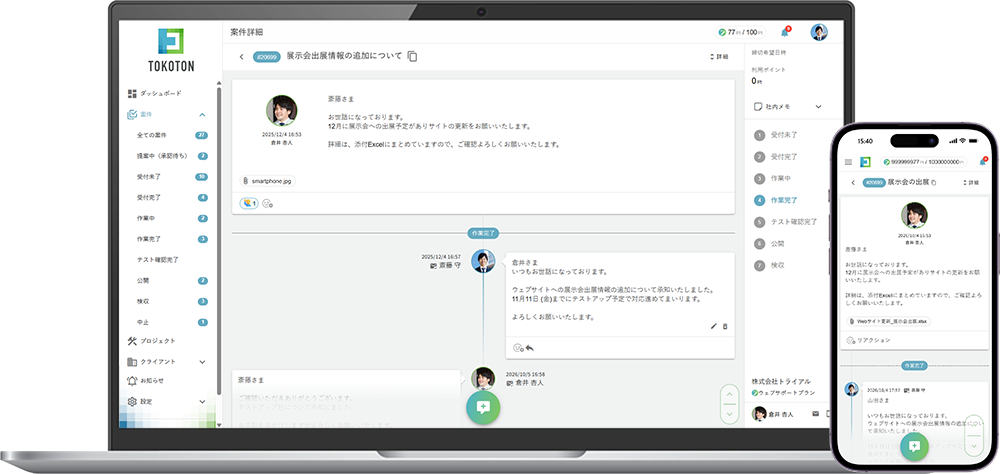1000x474 pixels.
Task: Open お知らせ in the sidebar
Action: coord(146,381)
